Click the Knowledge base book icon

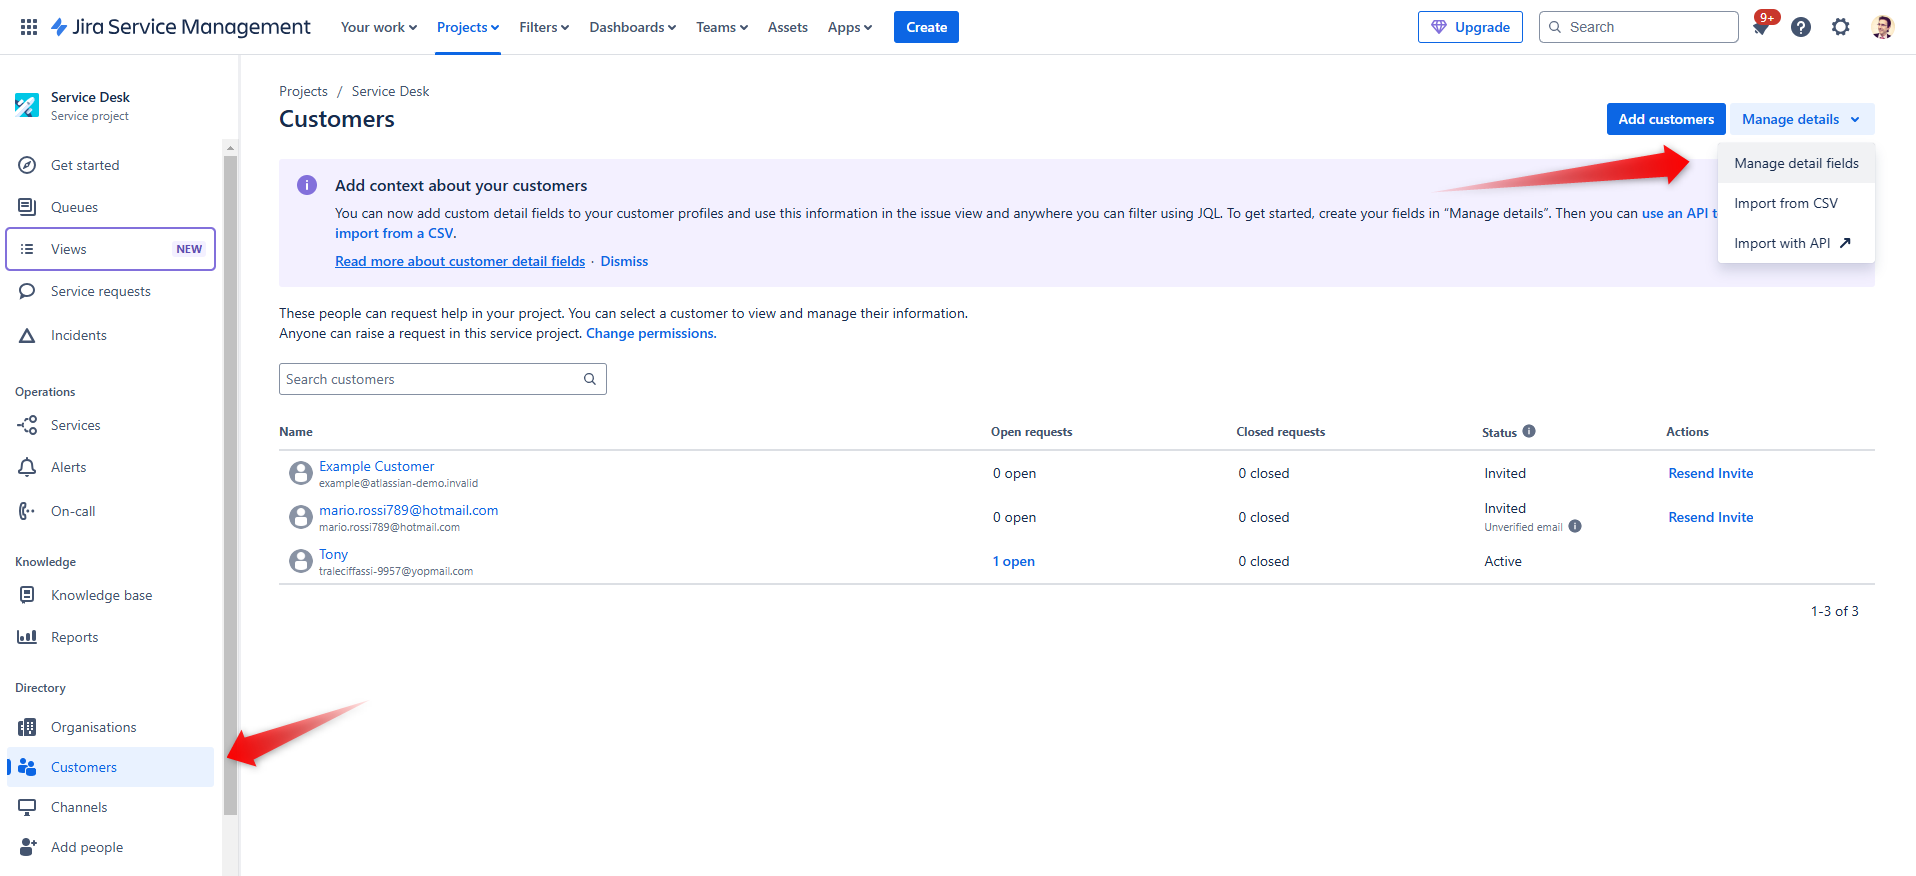(28, 595)
